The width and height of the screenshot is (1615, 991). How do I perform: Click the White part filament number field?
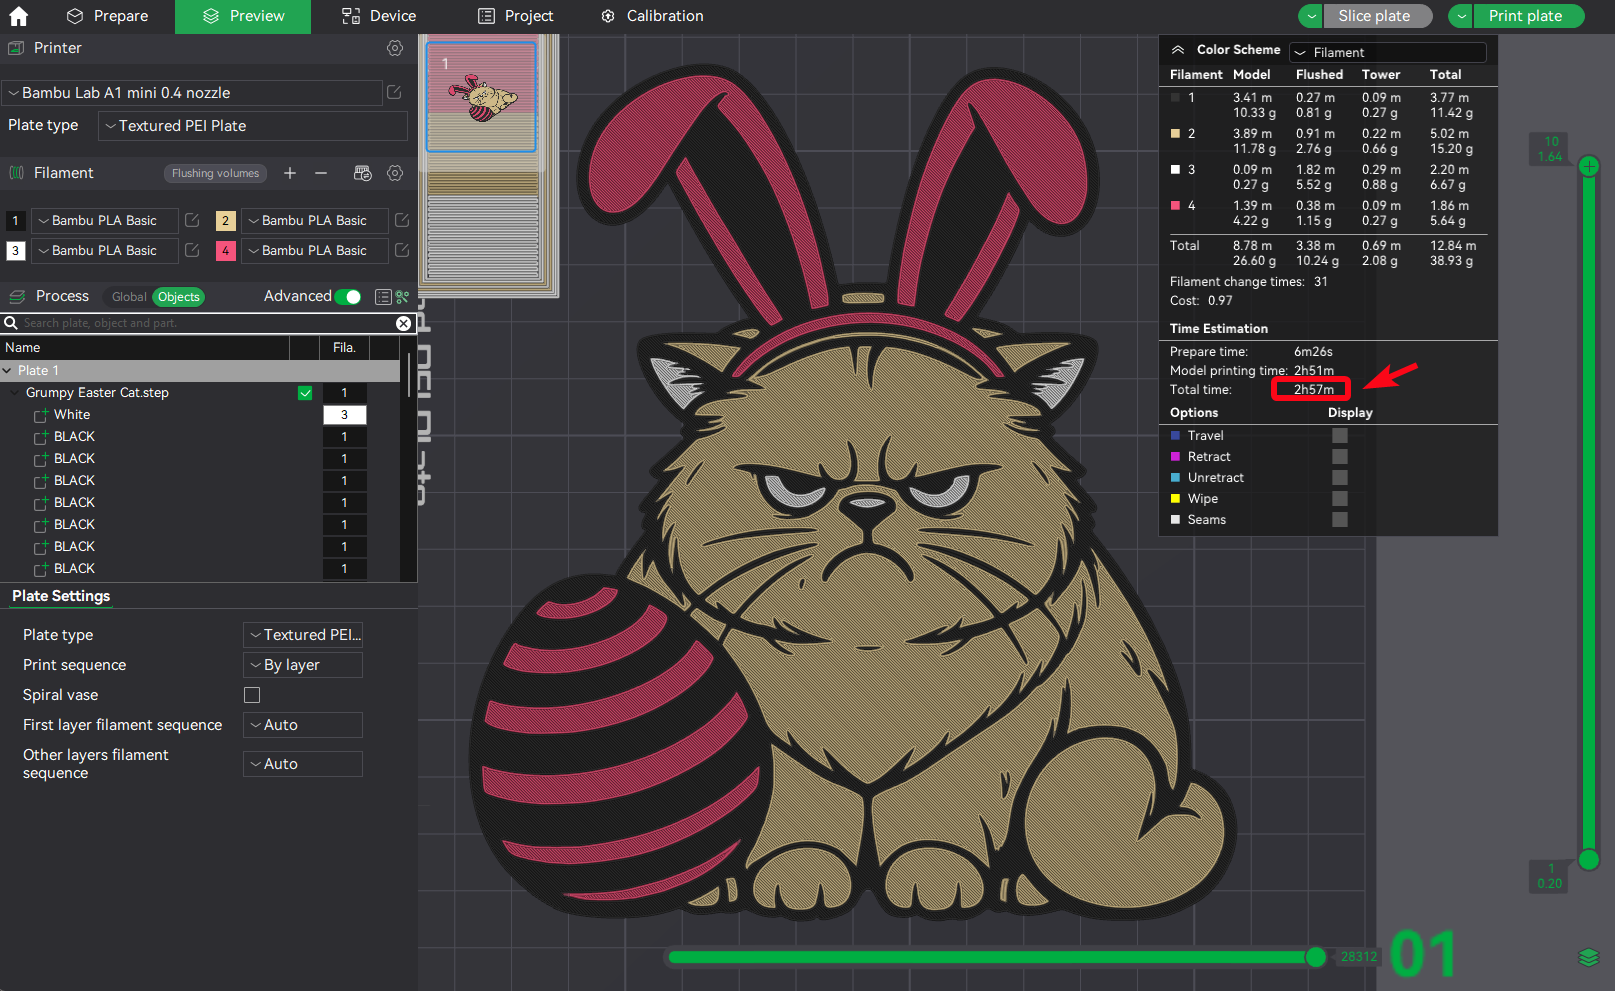[345, 415]
